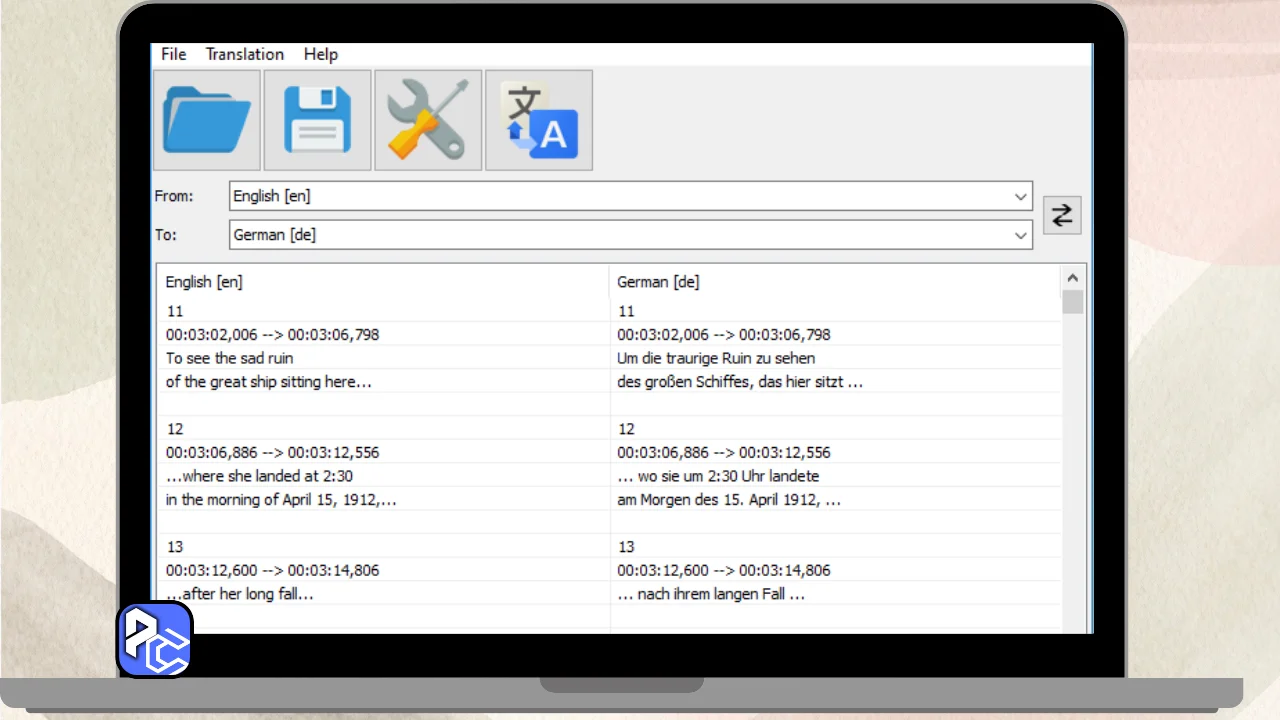Click subtitle number 12 in the English column

[x=175, y=429]
